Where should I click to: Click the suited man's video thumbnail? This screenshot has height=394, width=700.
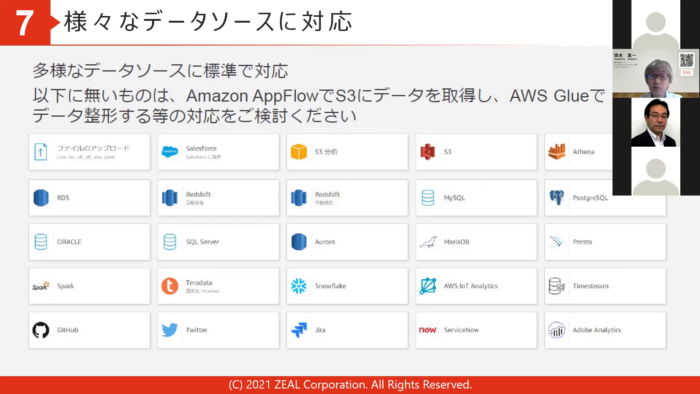pos(655,122)
